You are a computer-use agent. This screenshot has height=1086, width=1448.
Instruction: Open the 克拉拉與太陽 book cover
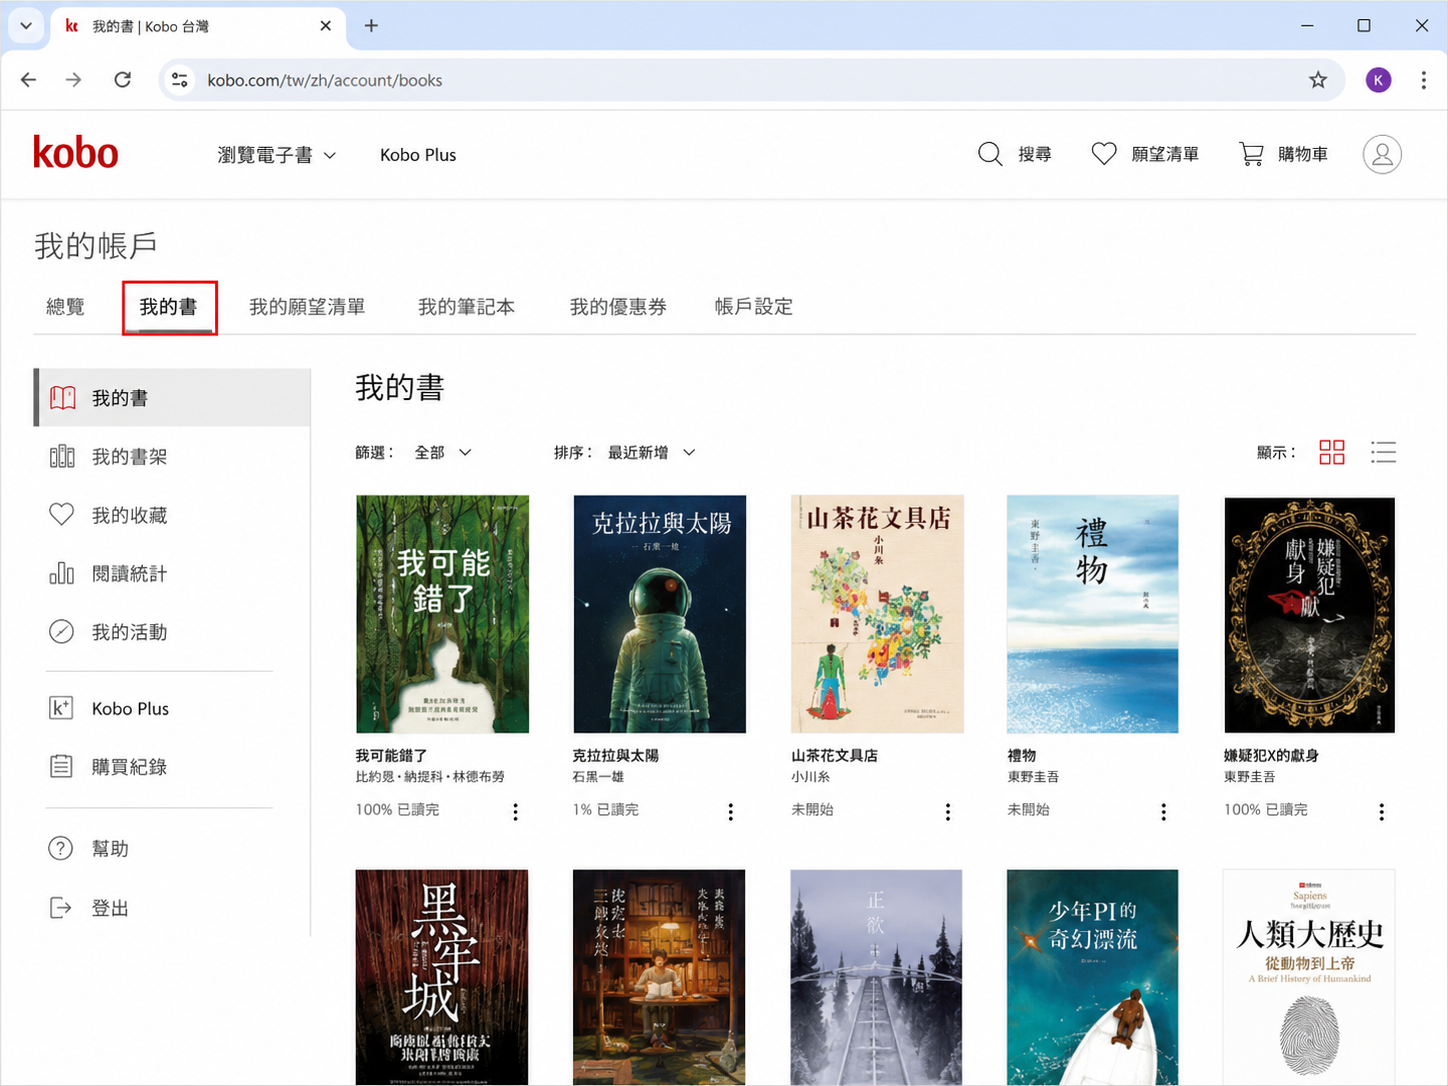660,614
